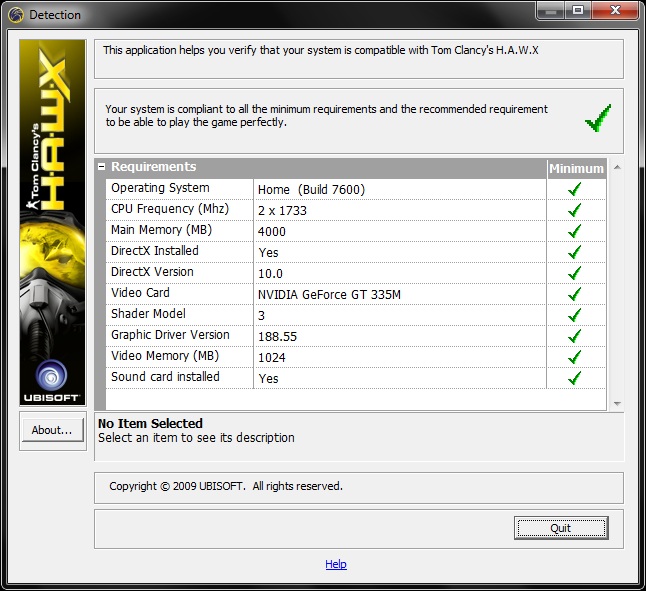The width and height of the screenshot is (646, 591).
Task: Close the Detection window
Action: click(616, 11)
